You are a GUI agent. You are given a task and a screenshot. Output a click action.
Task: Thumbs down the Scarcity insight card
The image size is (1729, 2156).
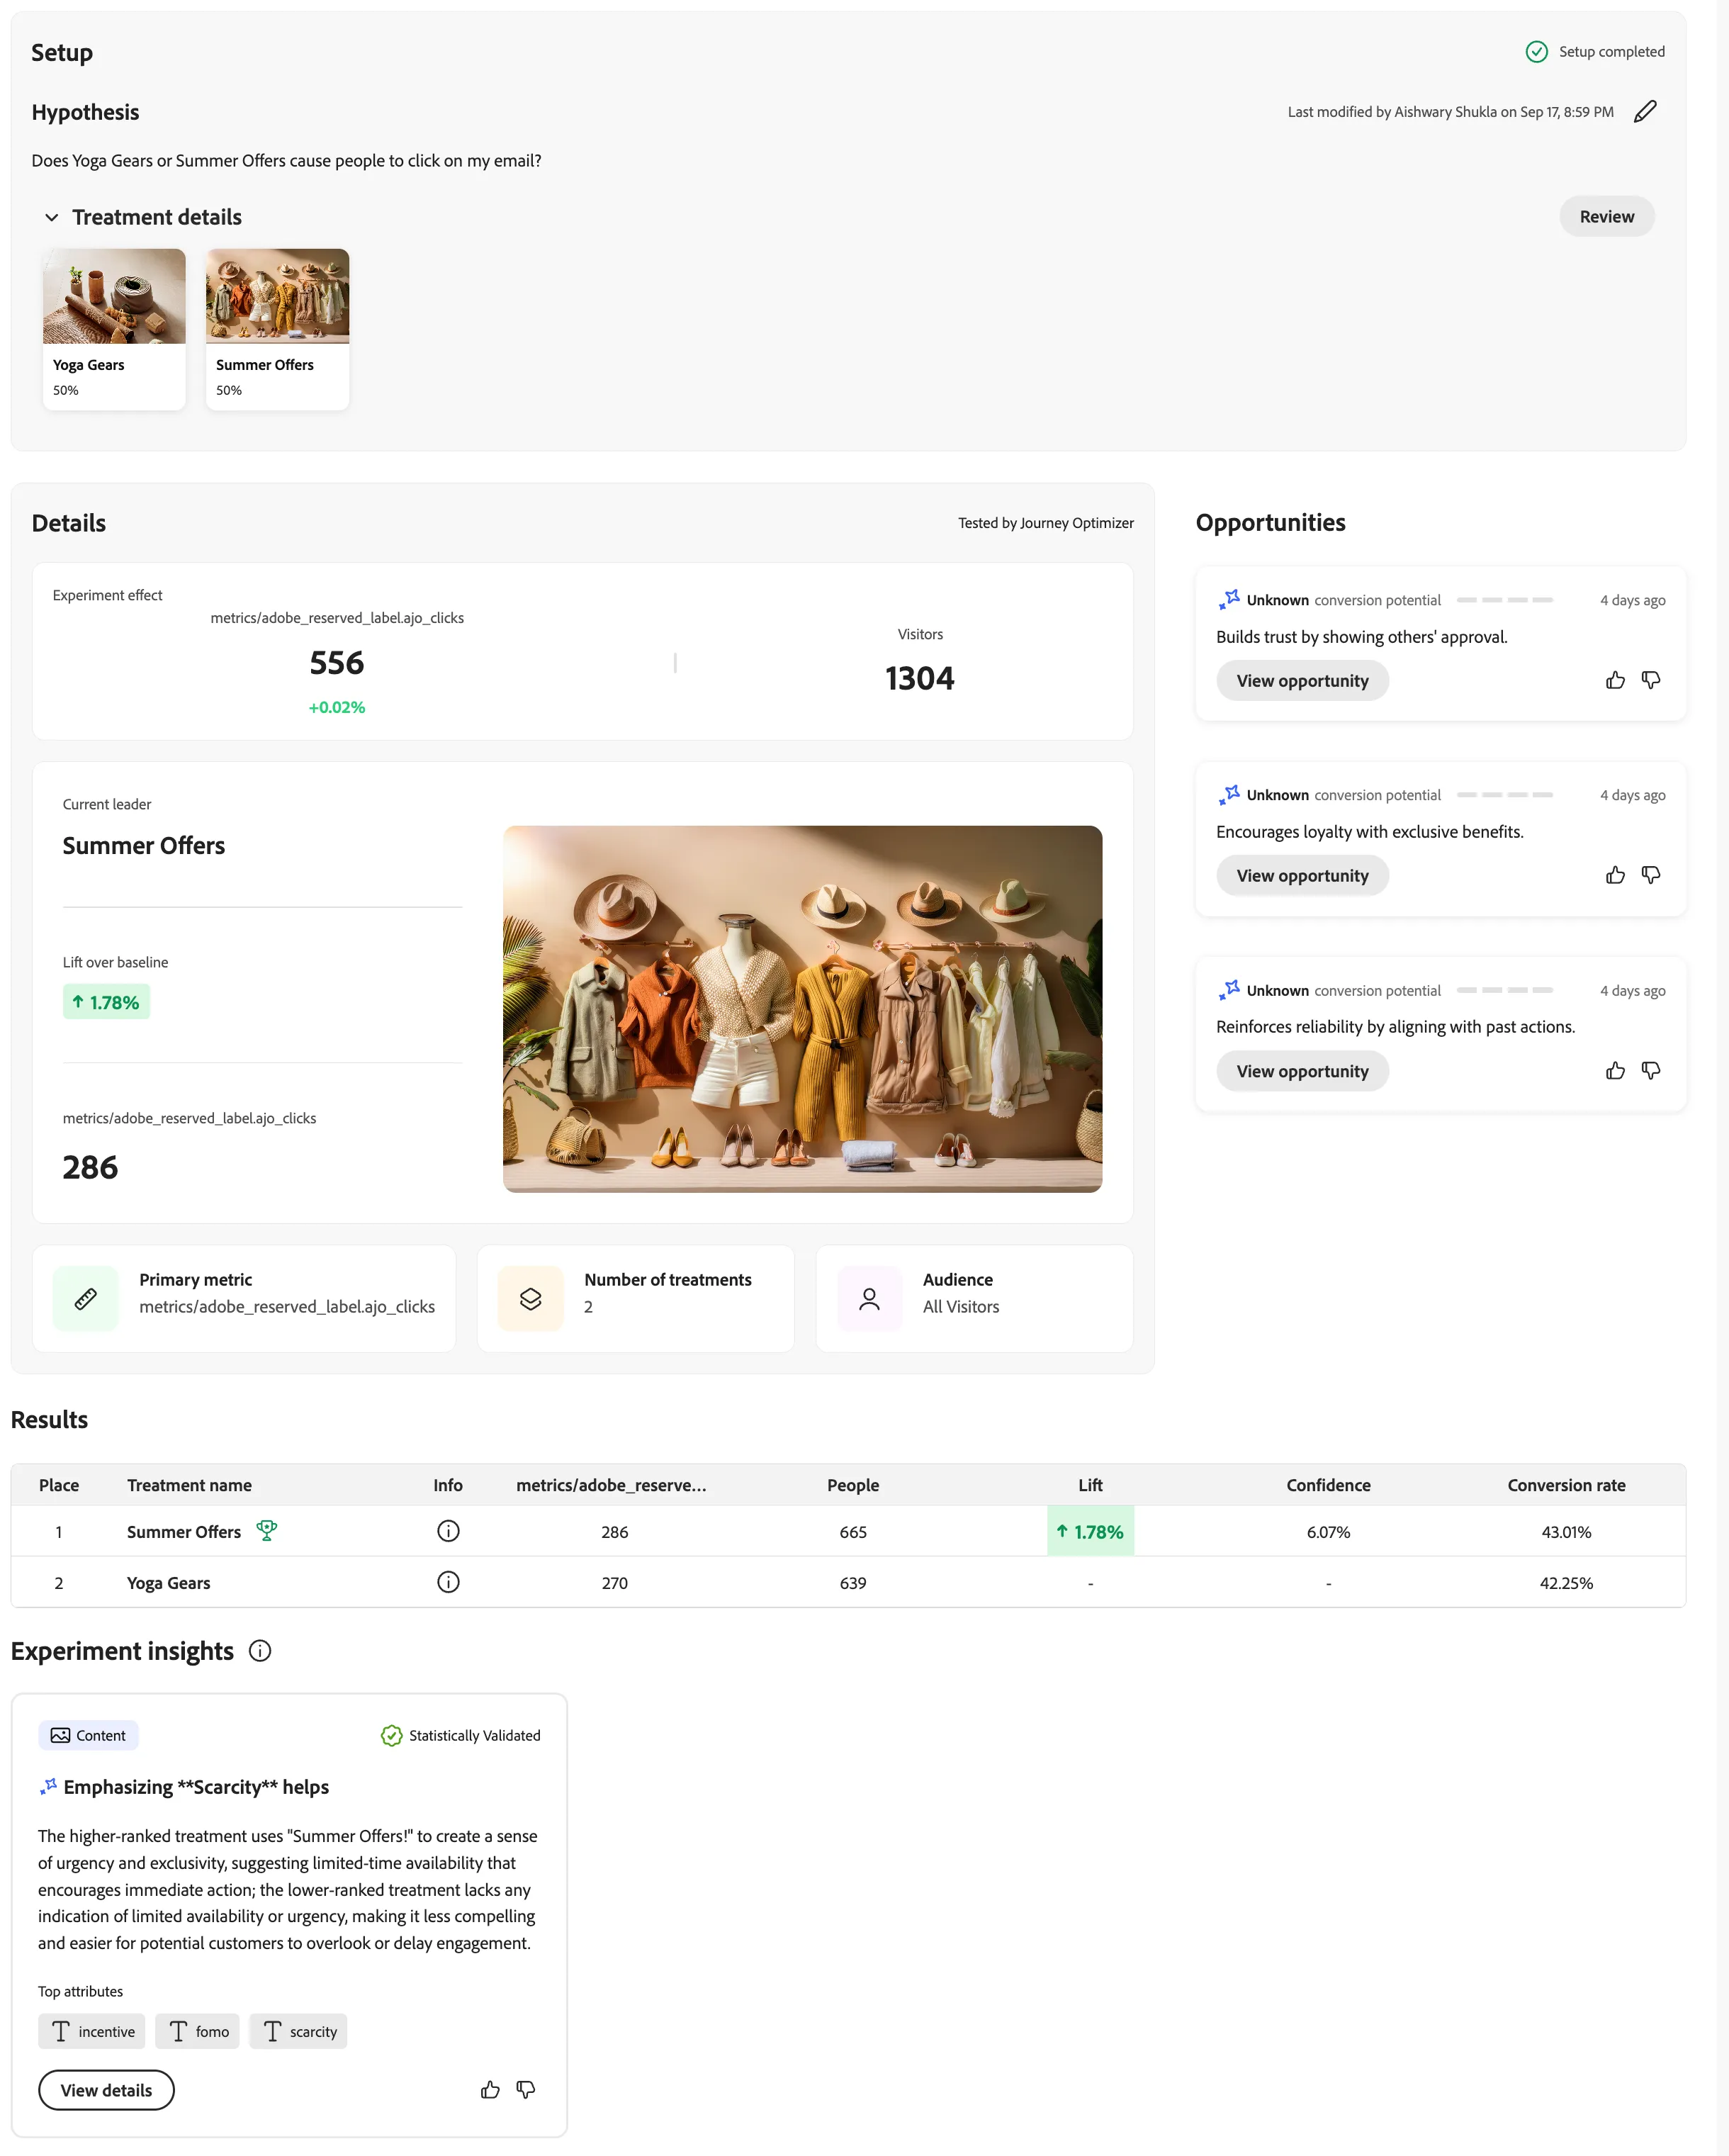coord(526,2090)
